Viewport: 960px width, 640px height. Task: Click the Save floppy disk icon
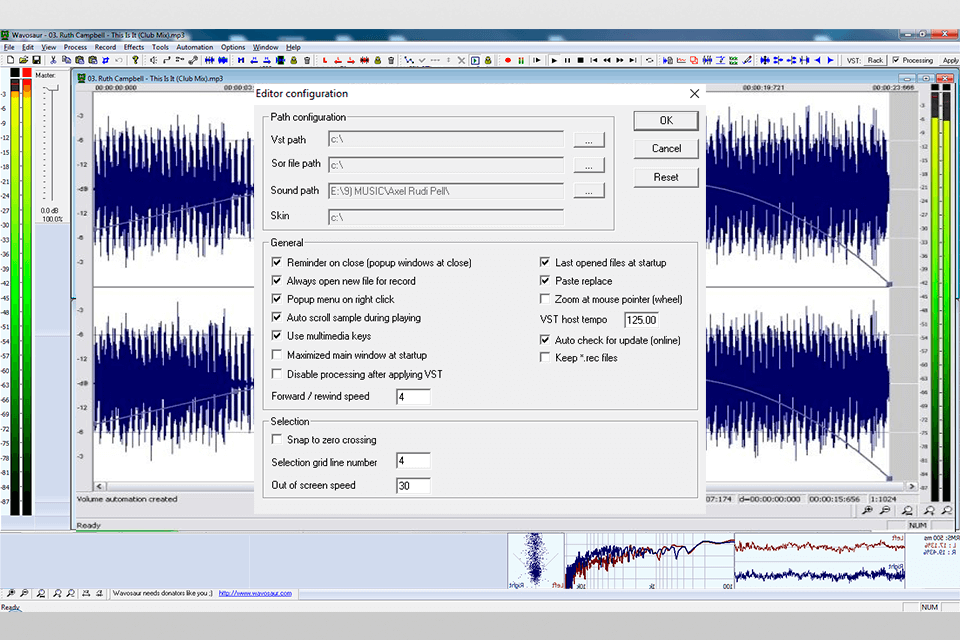point(36,60)
